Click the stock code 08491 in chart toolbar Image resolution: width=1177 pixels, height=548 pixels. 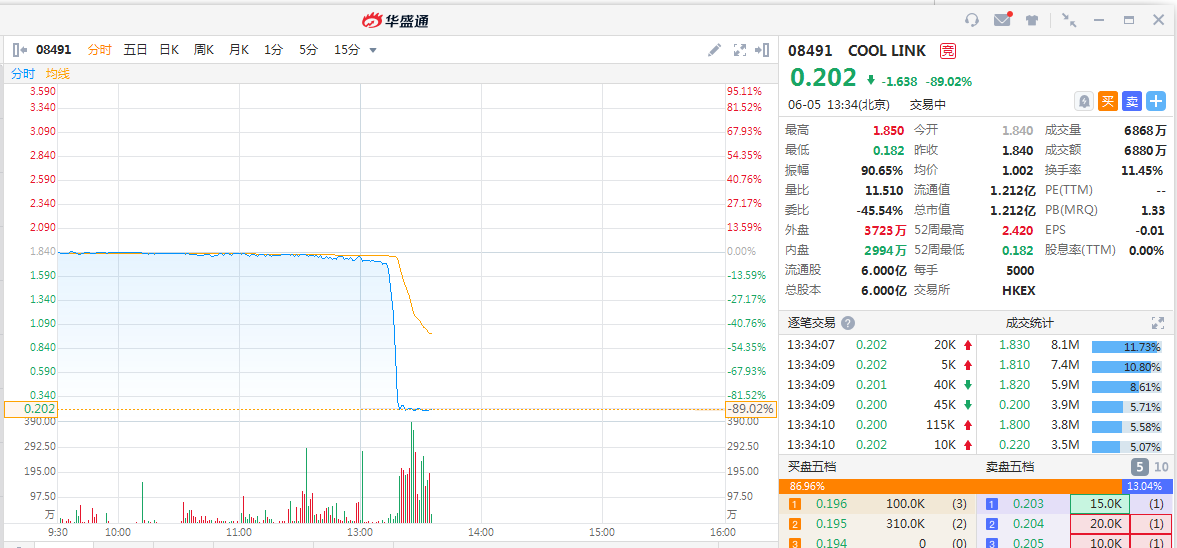[53, 50]
